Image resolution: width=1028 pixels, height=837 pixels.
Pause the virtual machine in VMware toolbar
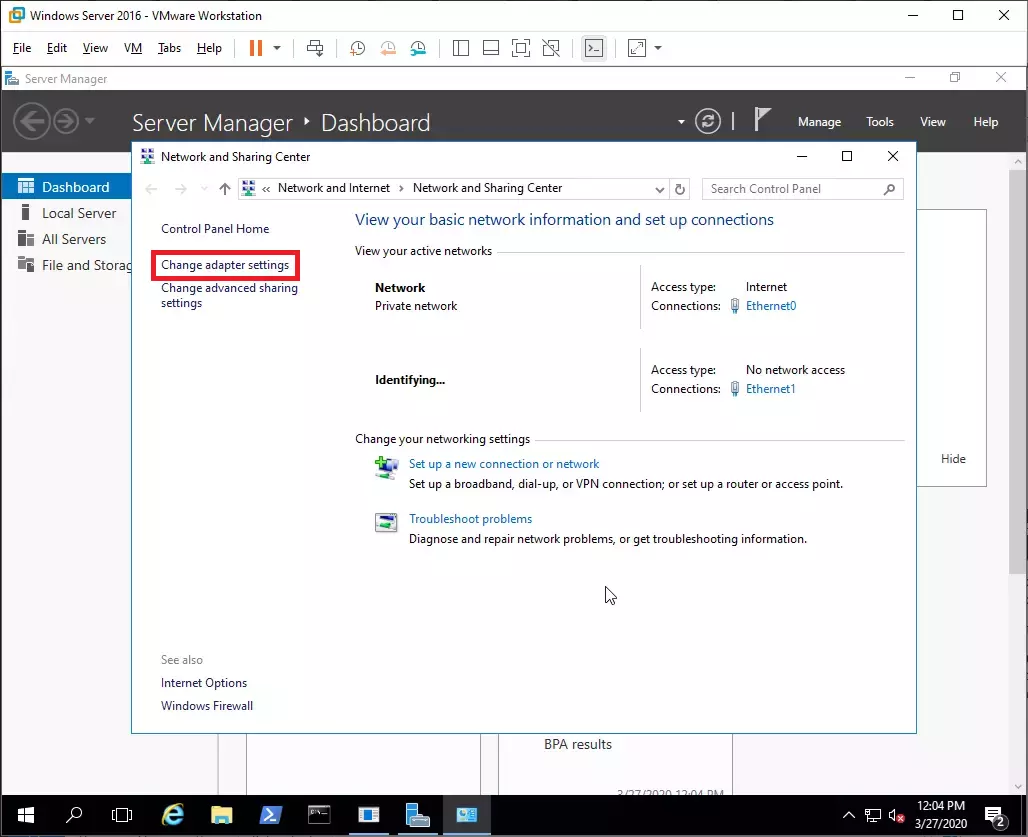click(256, 48)
